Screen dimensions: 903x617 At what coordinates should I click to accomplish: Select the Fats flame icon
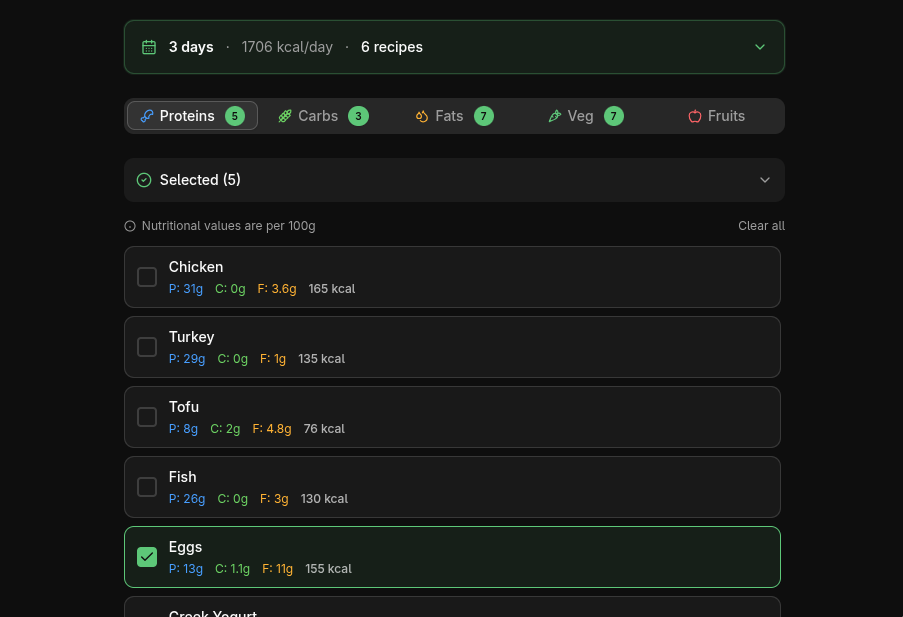pyautogui.click(x=421, y=115)
